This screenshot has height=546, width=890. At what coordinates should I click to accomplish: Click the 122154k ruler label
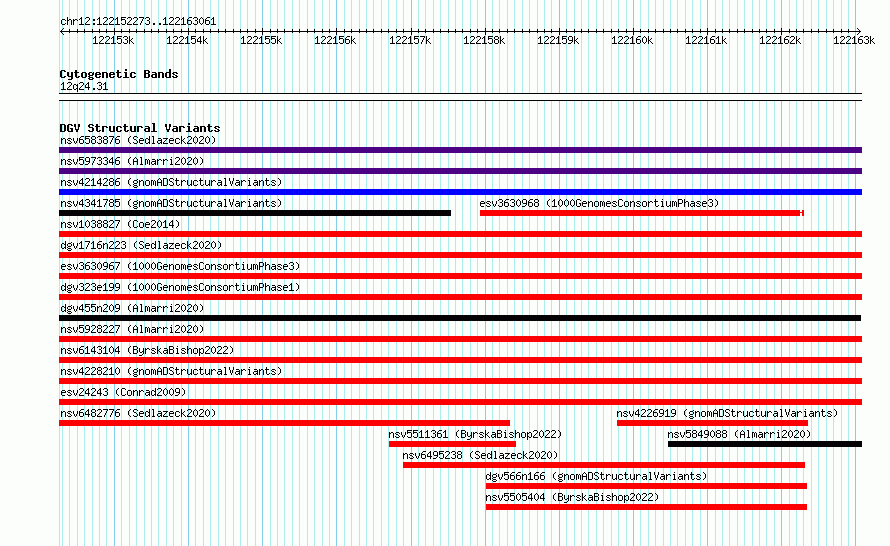tap(187, 40)
